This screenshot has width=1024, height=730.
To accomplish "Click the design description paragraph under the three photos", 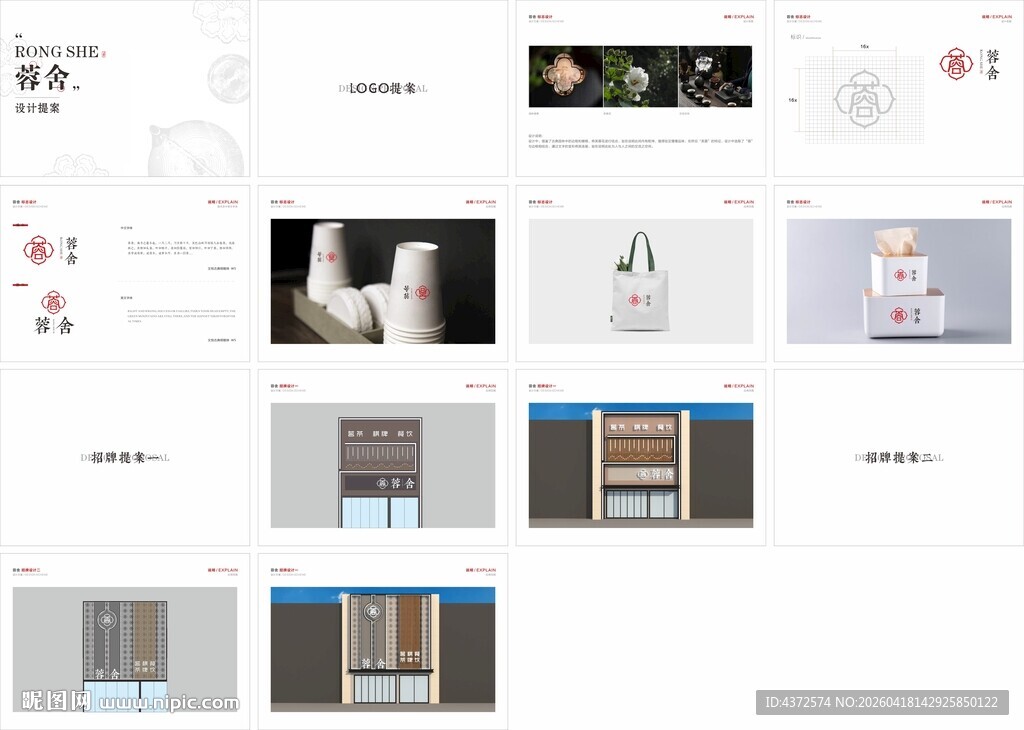I will click(x=640, y=142).
